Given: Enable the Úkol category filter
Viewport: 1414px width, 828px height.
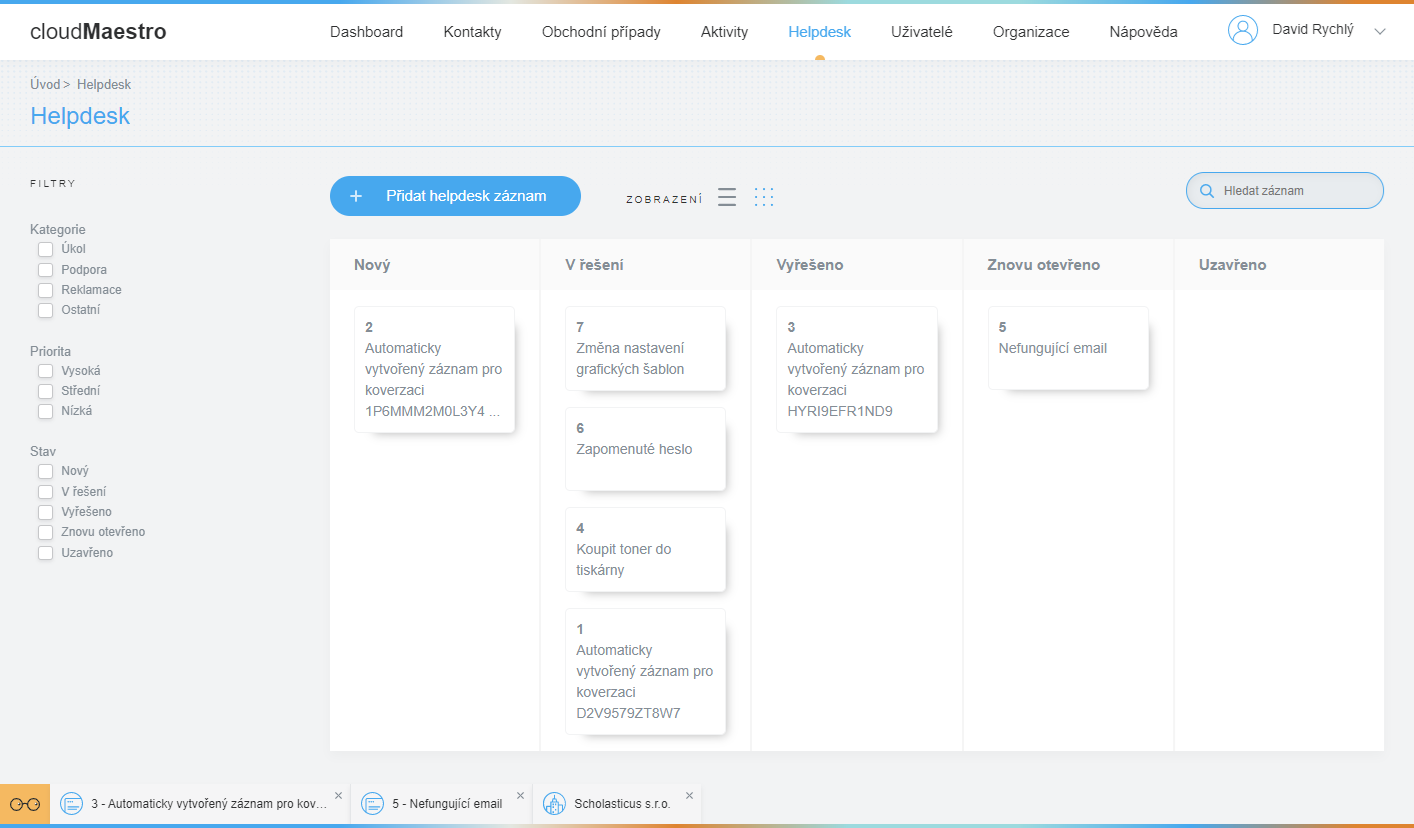Looking at the screenshot, I should pos(45,249).
